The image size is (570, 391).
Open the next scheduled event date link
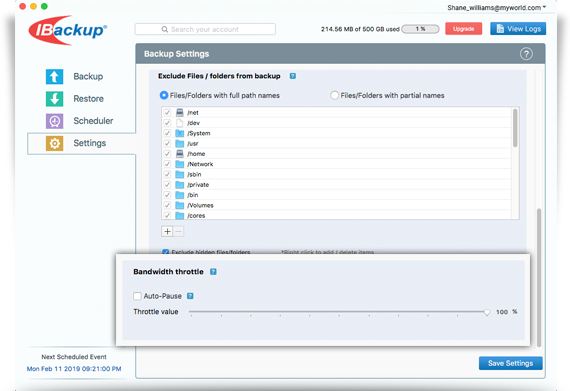tap(74, 368)
